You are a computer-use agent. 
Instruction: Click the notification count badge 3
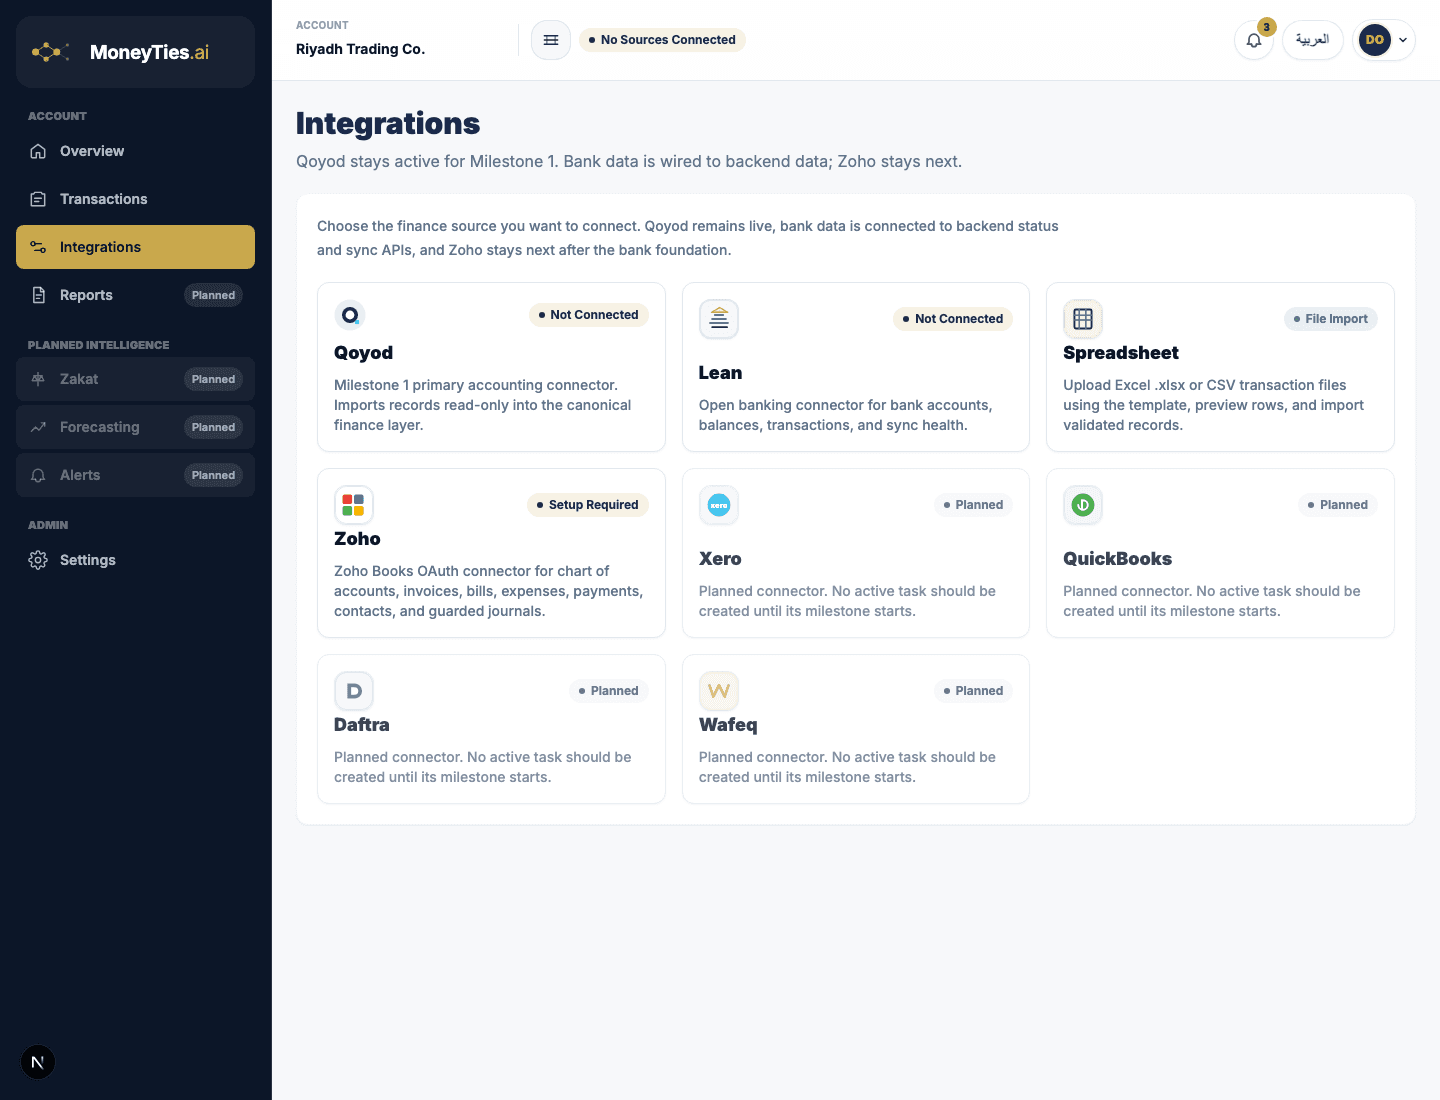pos(1266,27)
